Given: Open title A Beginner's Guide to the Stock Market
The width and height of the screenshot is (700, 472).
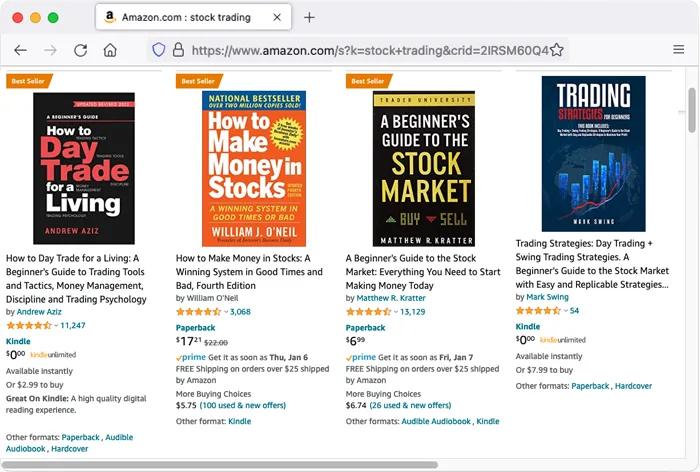Looking at the screenshot, I should point(423,272).
